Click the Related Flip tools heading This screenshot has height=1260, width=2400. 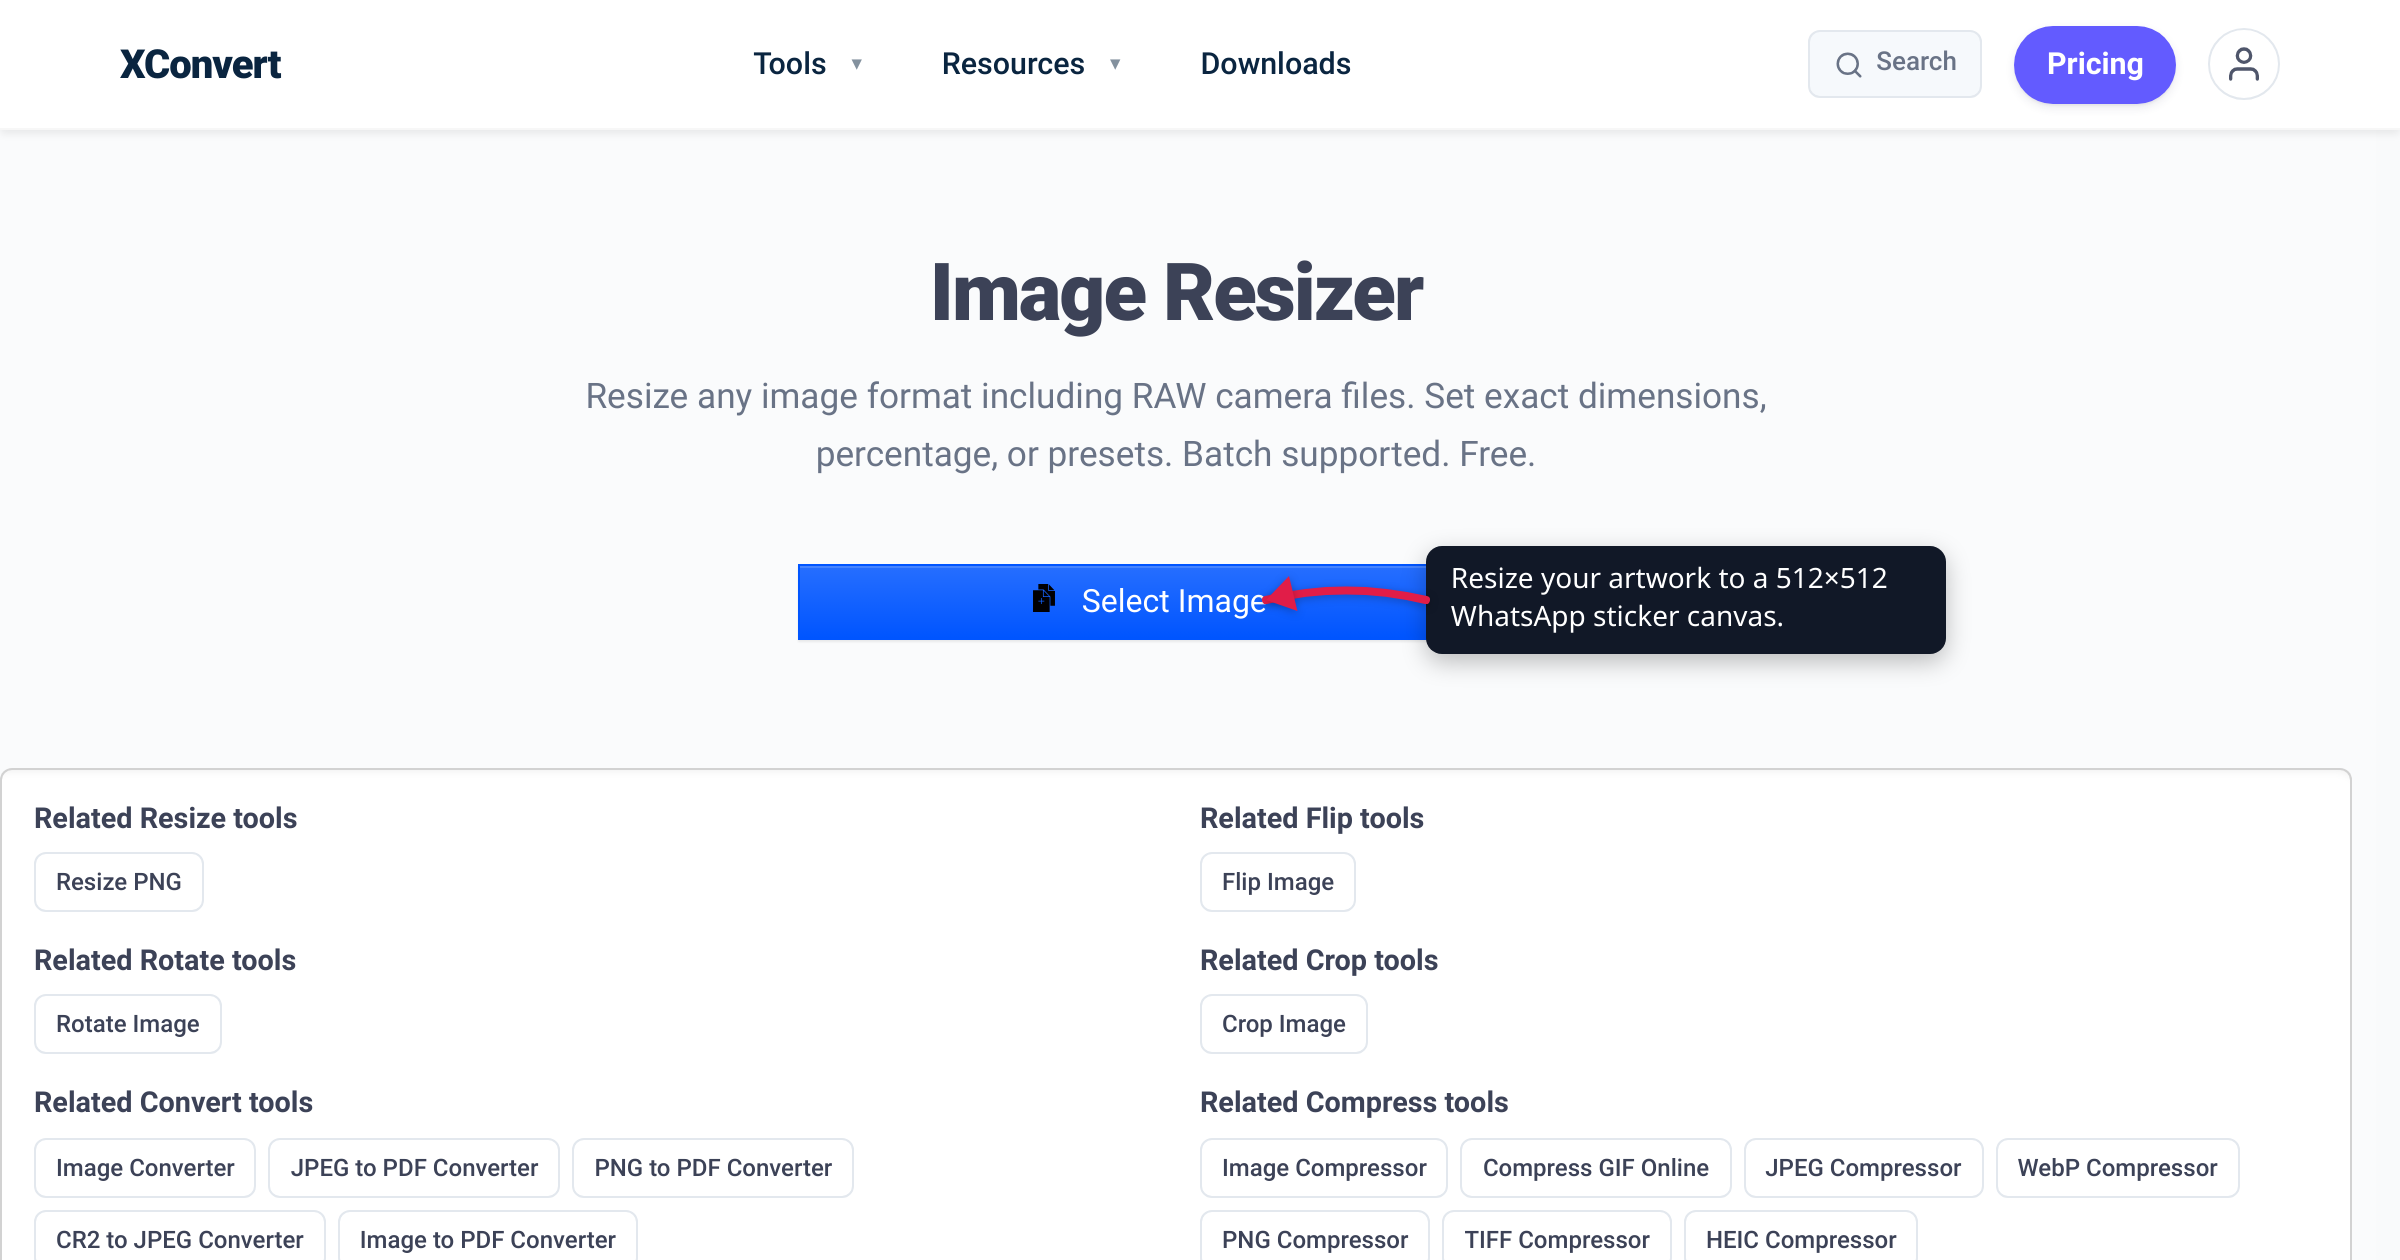tap(1312, 818)
